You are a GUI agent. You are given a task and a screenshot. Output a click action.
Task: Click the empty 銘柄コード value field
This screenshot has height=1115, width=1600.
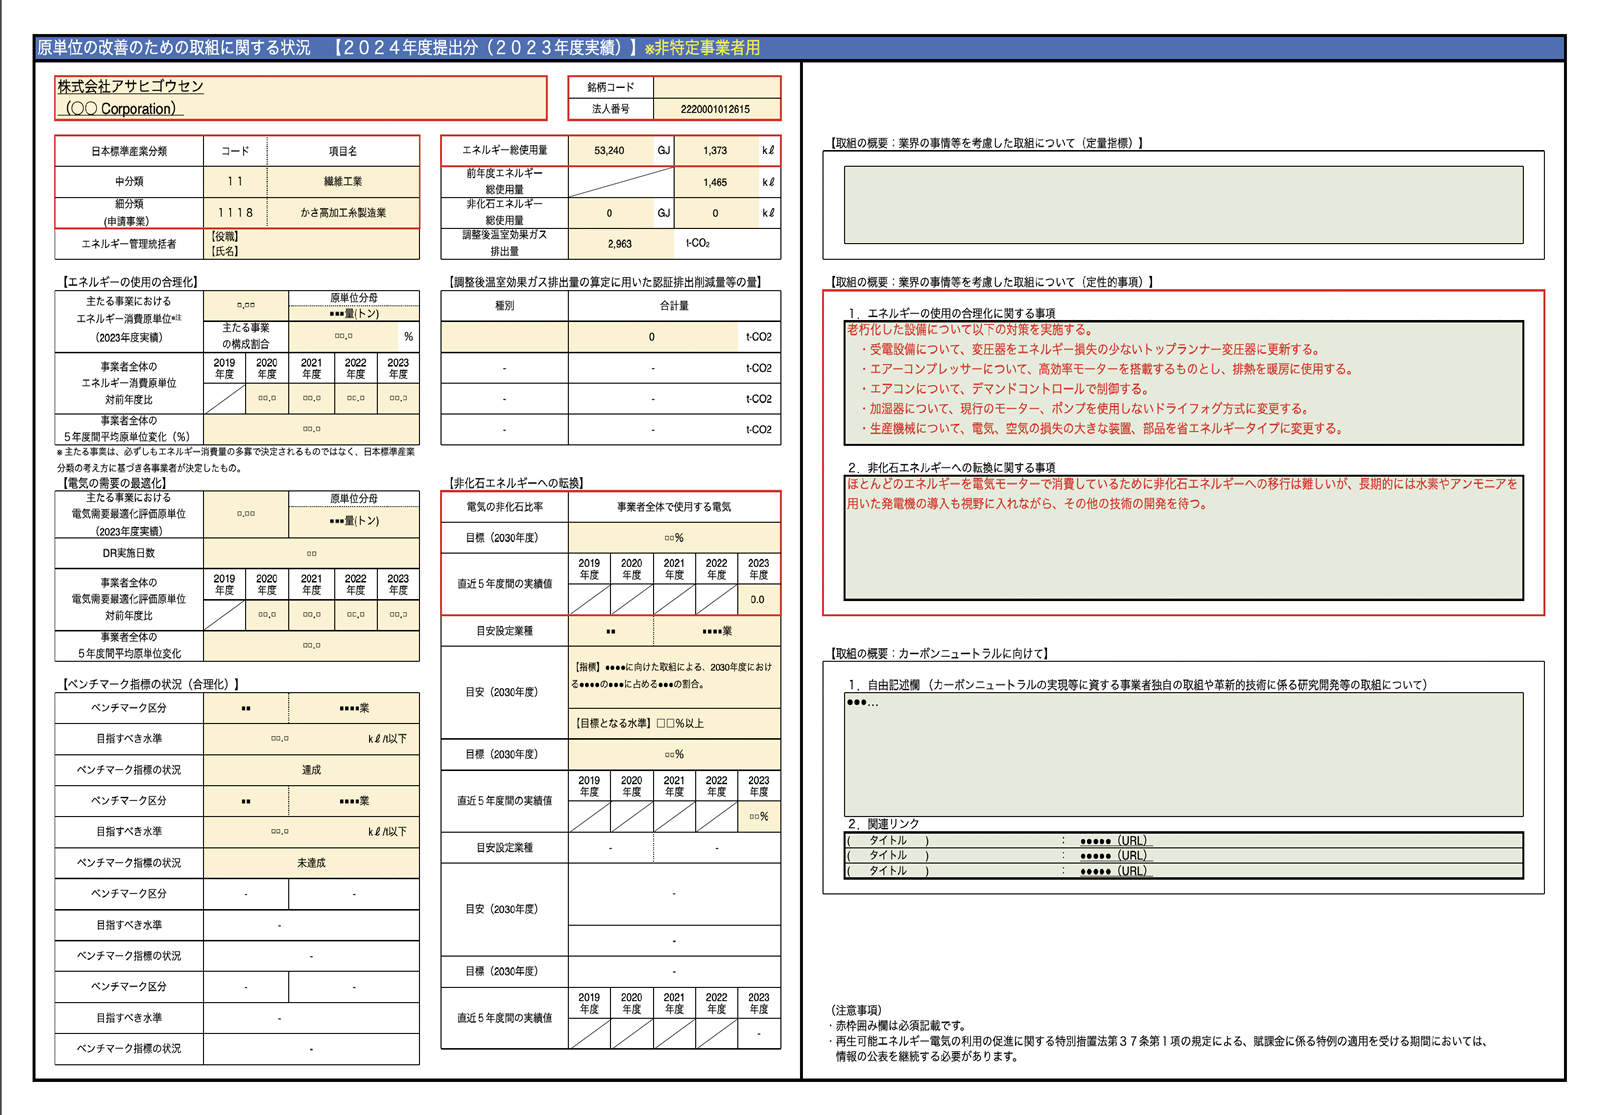(716, 87)
